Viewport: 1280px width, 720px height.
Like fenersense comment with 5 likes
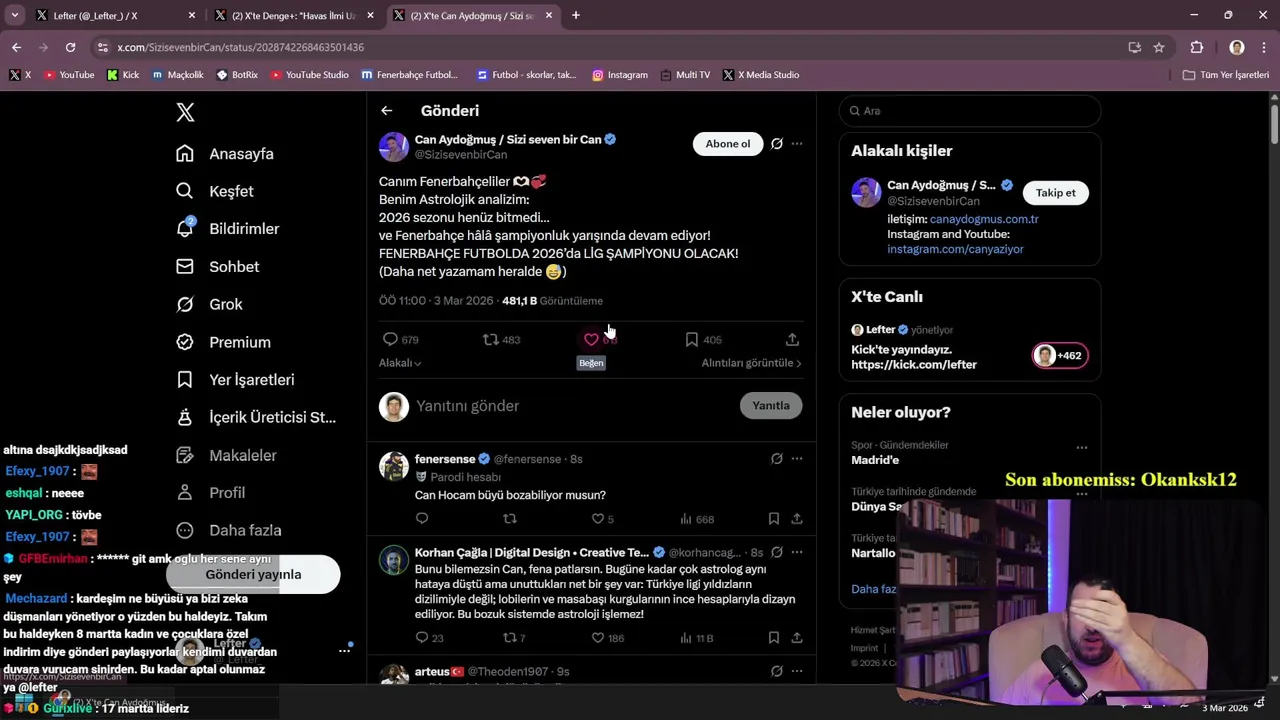[x=598, y=519]
